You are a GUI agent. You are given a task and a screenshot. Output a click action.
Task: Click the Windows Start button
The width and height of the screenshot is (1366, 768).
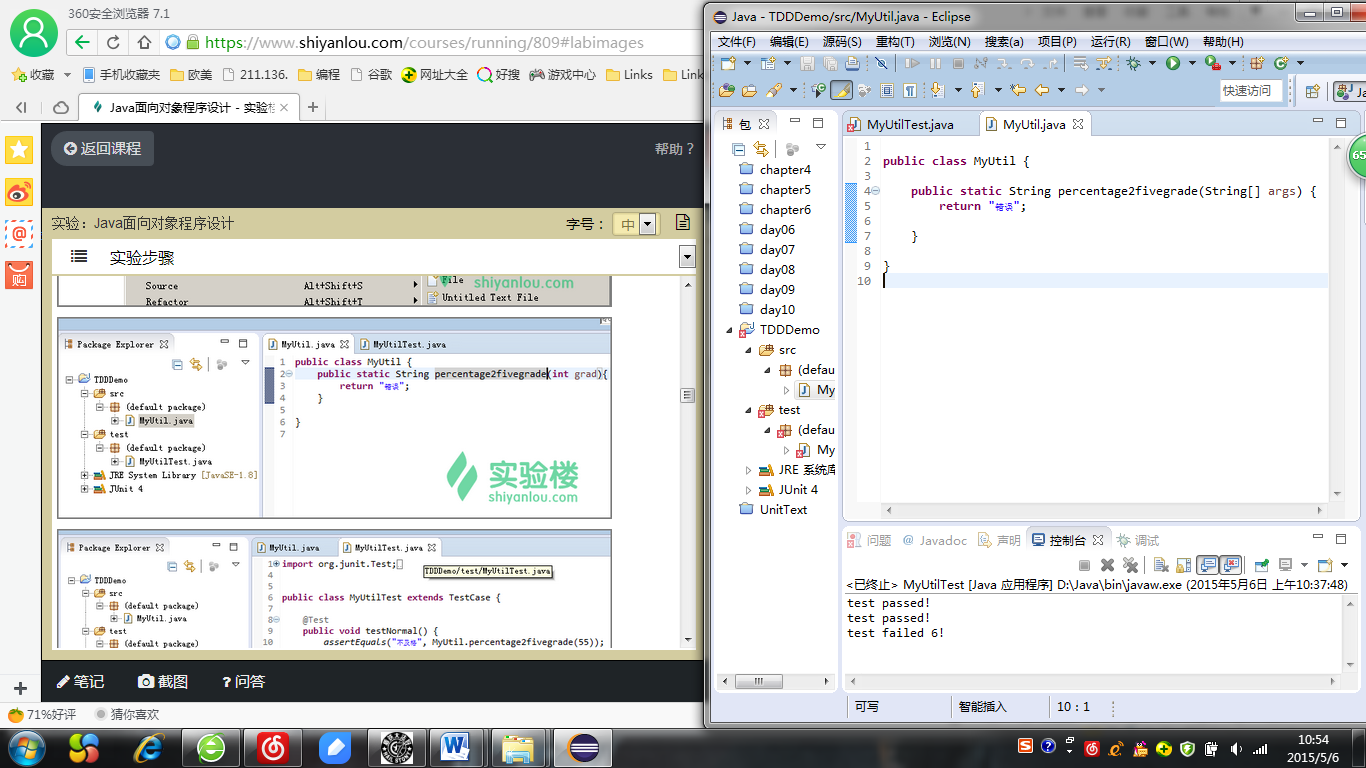[25, 747]
